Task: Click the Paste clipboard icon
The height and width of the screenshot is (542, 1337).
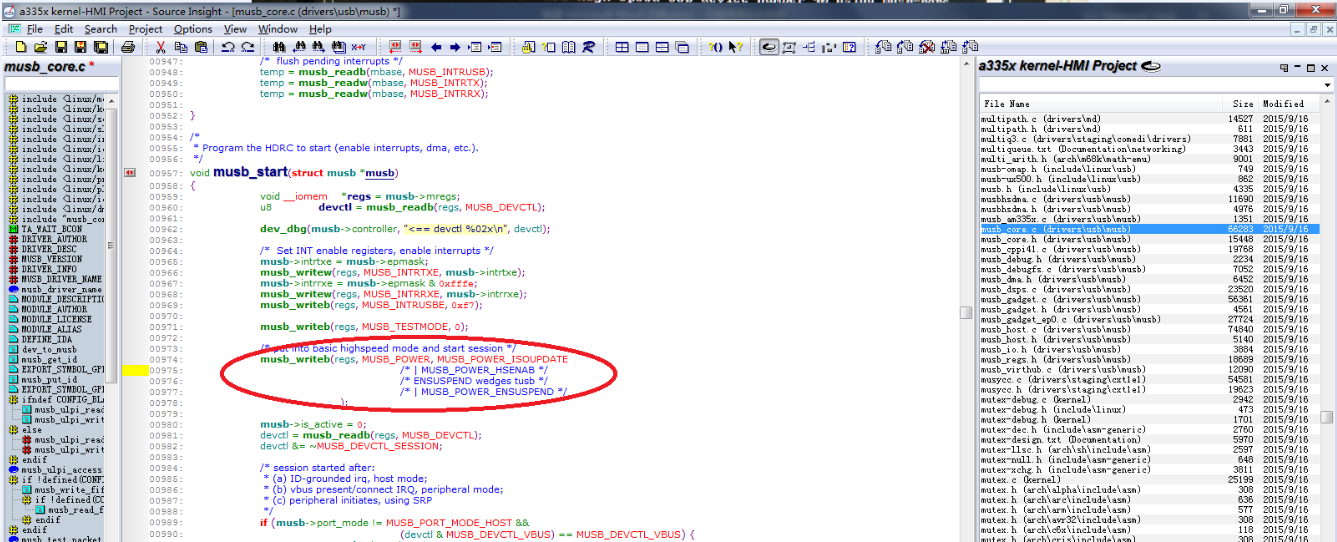Action: click(x=201, y=47)
